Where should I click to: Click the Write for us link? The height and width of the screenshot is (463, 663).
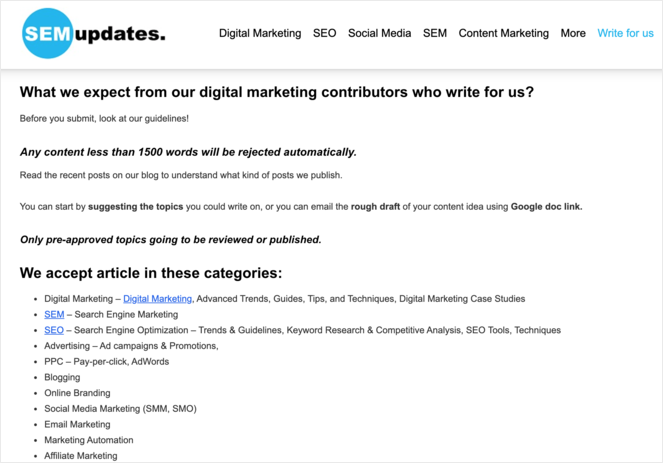tap(625, 33)
